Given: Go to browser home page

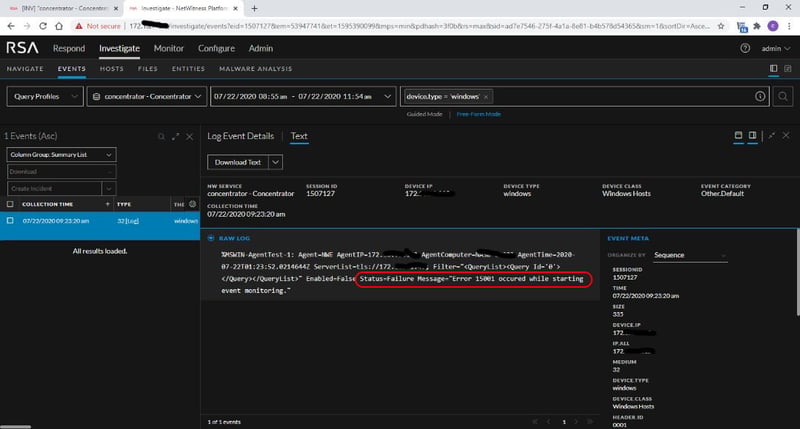Looking at the screenshot, I should [x=59, y=26].
